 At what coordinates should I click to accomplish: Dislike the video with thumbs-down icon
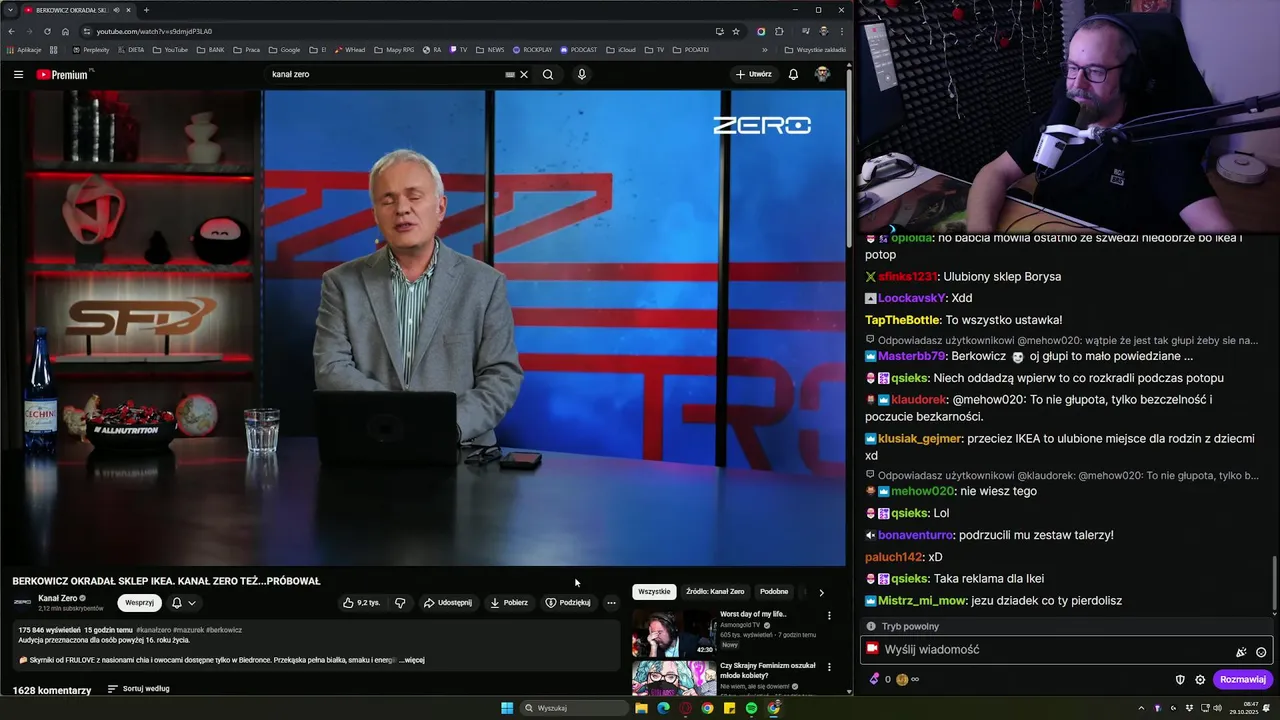(400, 603)
